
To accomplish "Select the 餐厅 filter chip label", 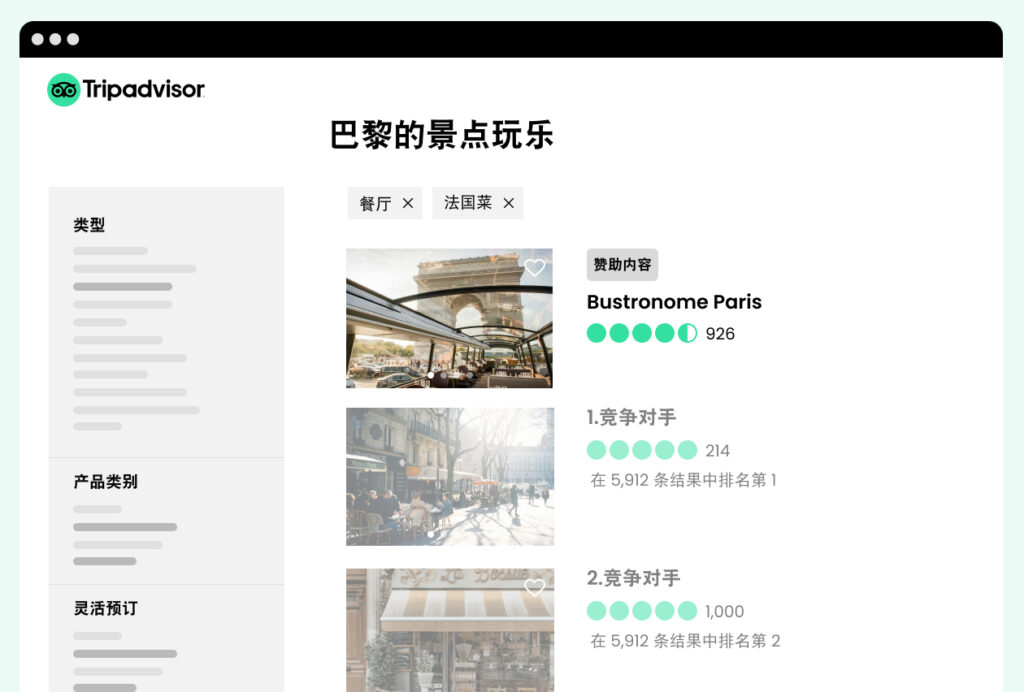I will point(376,203).
